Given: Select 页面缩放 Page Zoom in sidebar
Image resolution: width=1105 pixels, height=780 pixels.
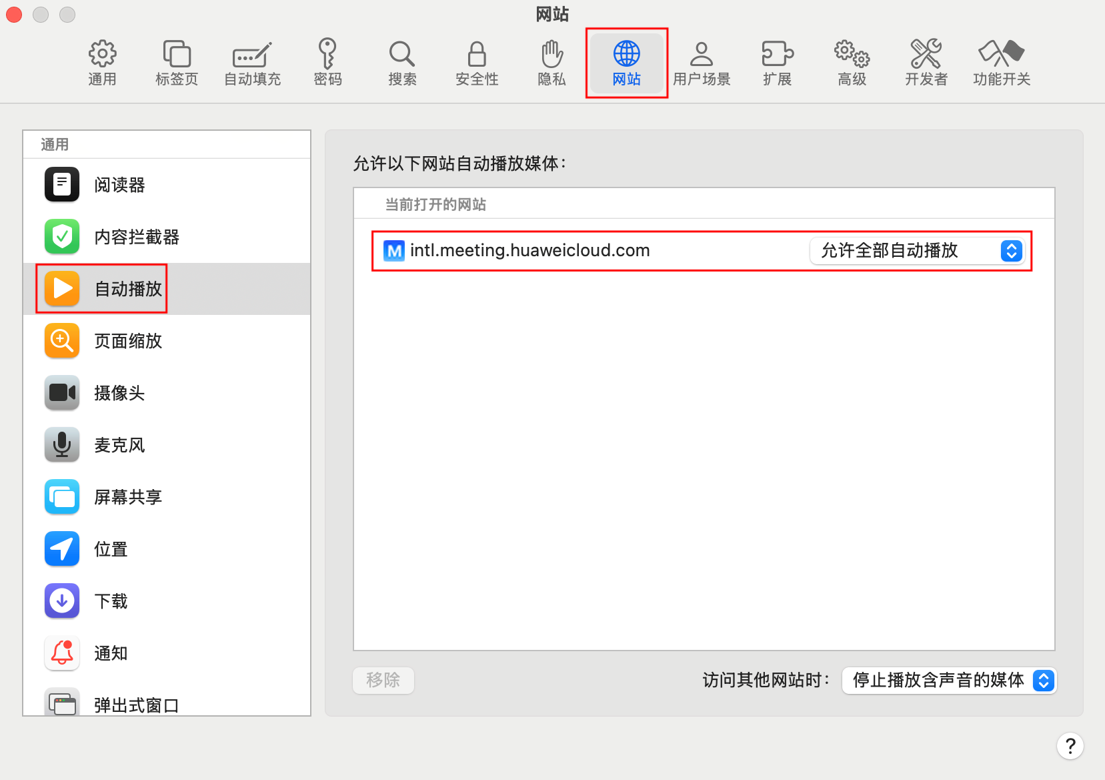Looking at the screenshot, I should 167,341.
